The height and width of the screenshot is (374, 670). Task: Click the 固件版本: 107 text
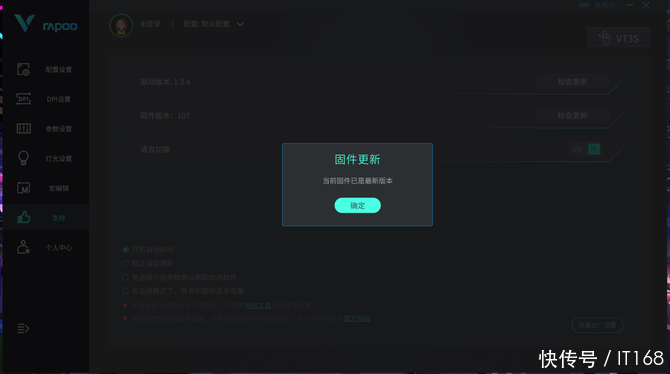pos(165,115)
